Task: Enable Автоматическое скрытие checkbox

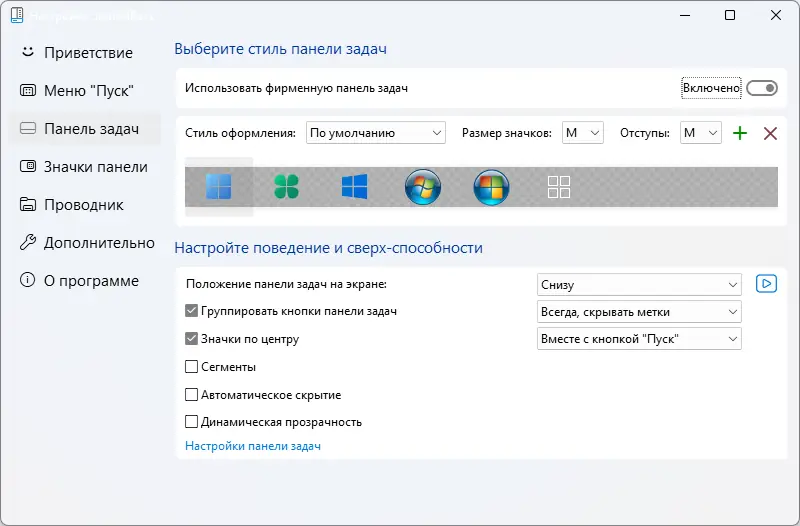Action: [191, 394]
